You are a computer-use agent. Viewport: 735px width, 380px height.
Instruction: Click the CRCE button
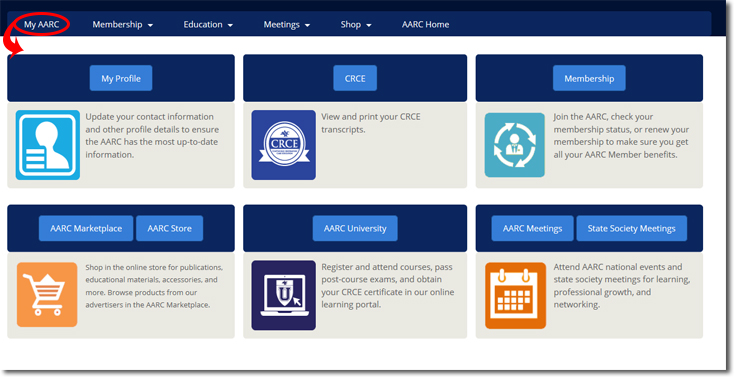point(355,78)
